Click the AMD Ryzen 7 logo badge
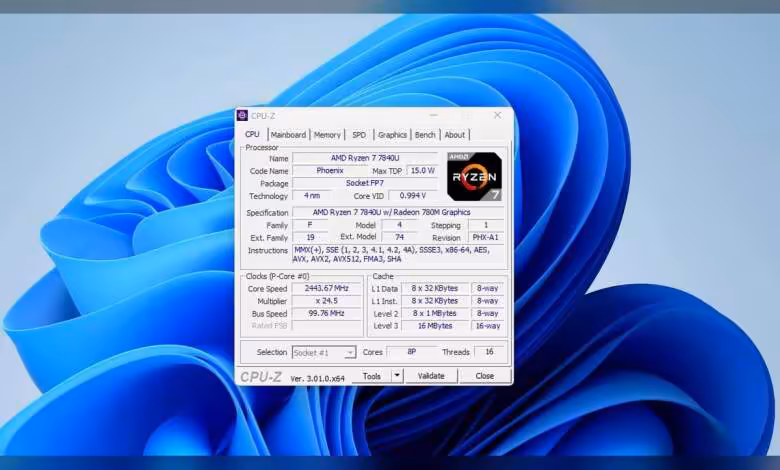 coord(474,177)
